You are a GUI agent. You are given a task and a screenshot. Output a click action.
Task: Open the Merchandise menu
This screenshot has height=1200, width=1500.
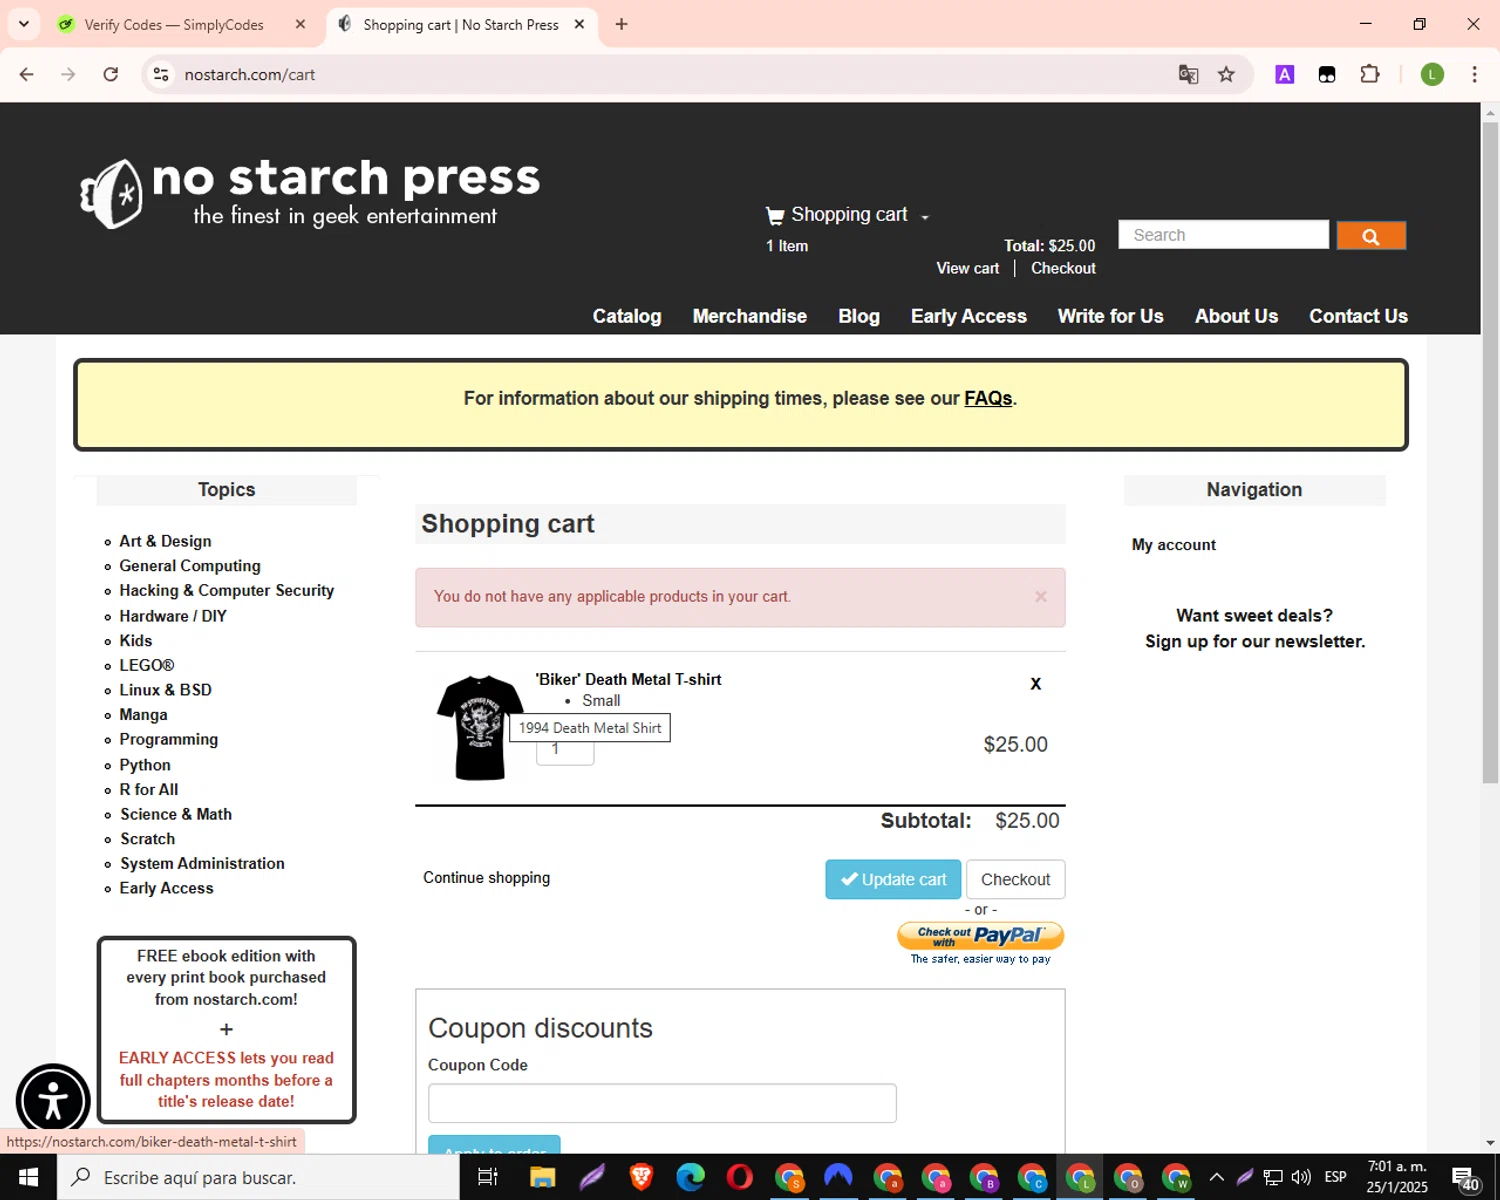click(x=750, y=316)
